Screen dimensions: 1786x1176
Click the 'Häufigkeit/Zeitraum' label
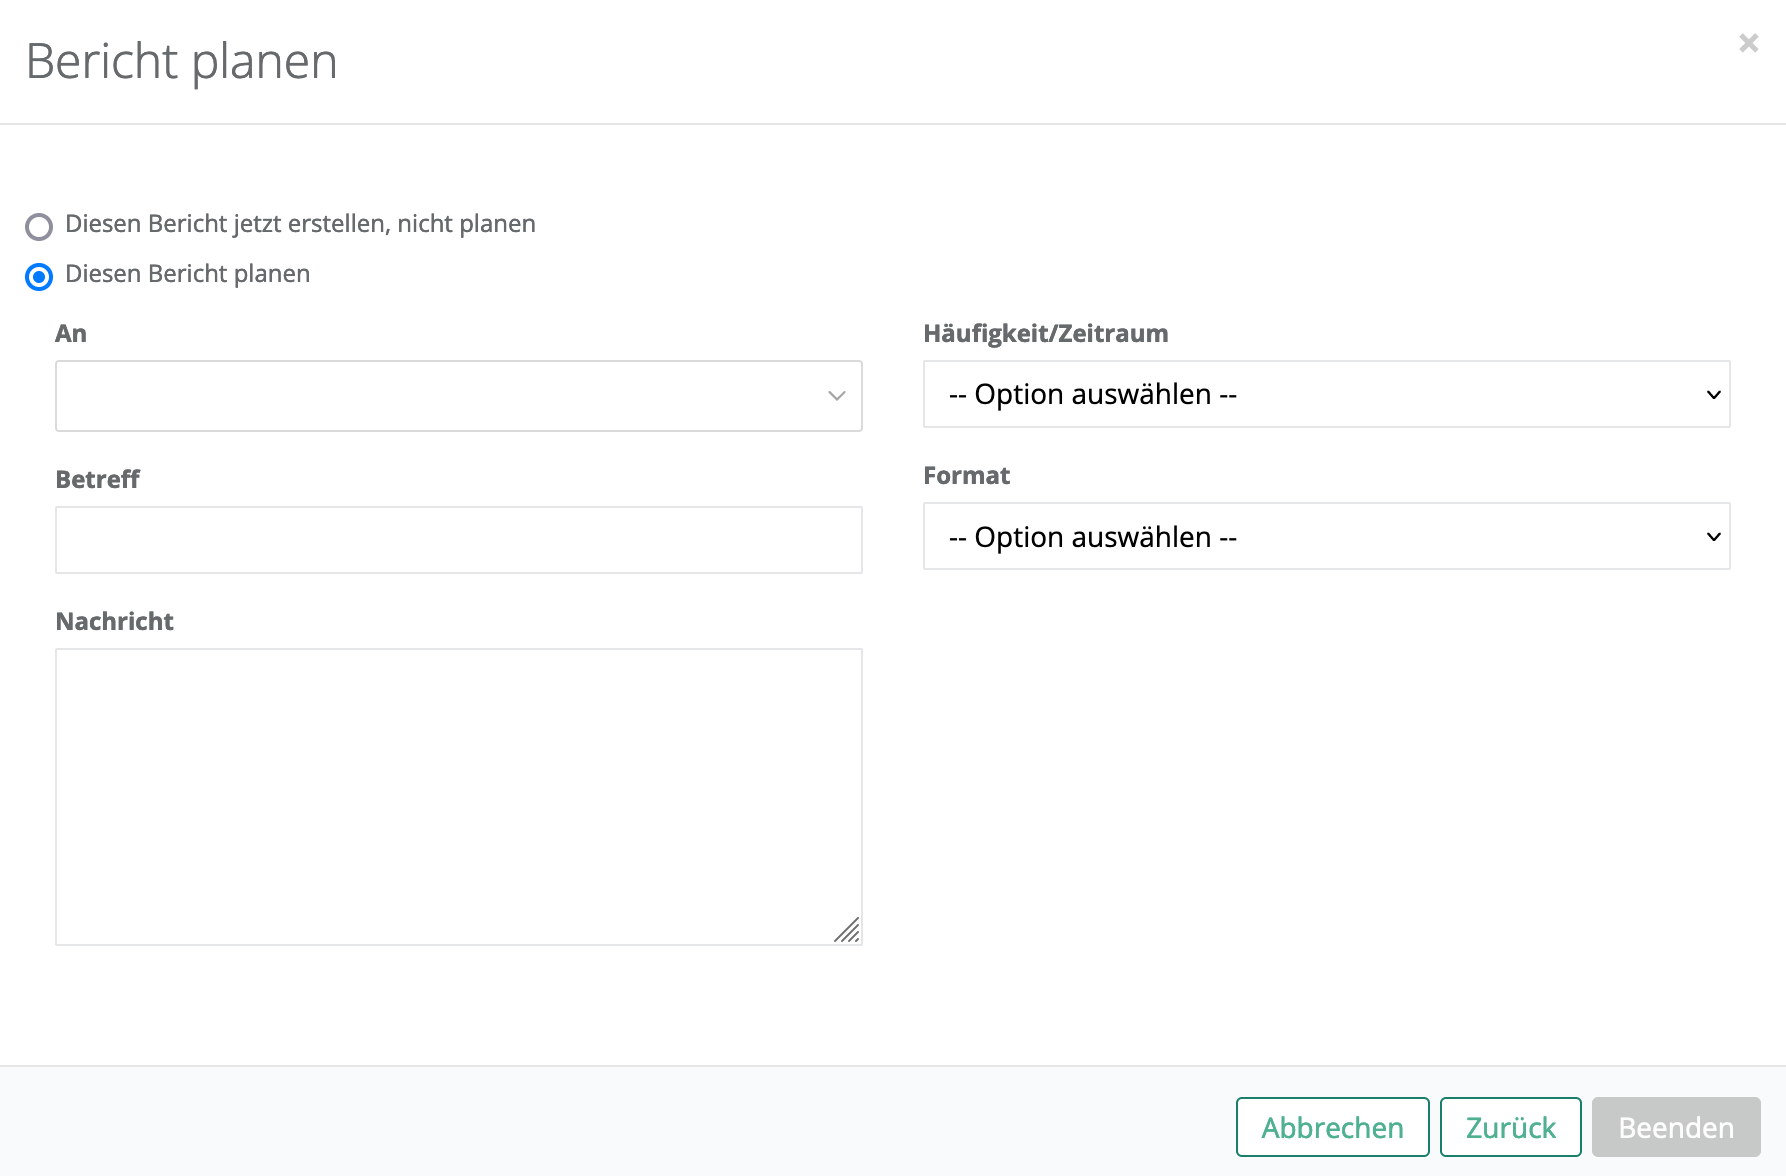[x=1045, y=334]
